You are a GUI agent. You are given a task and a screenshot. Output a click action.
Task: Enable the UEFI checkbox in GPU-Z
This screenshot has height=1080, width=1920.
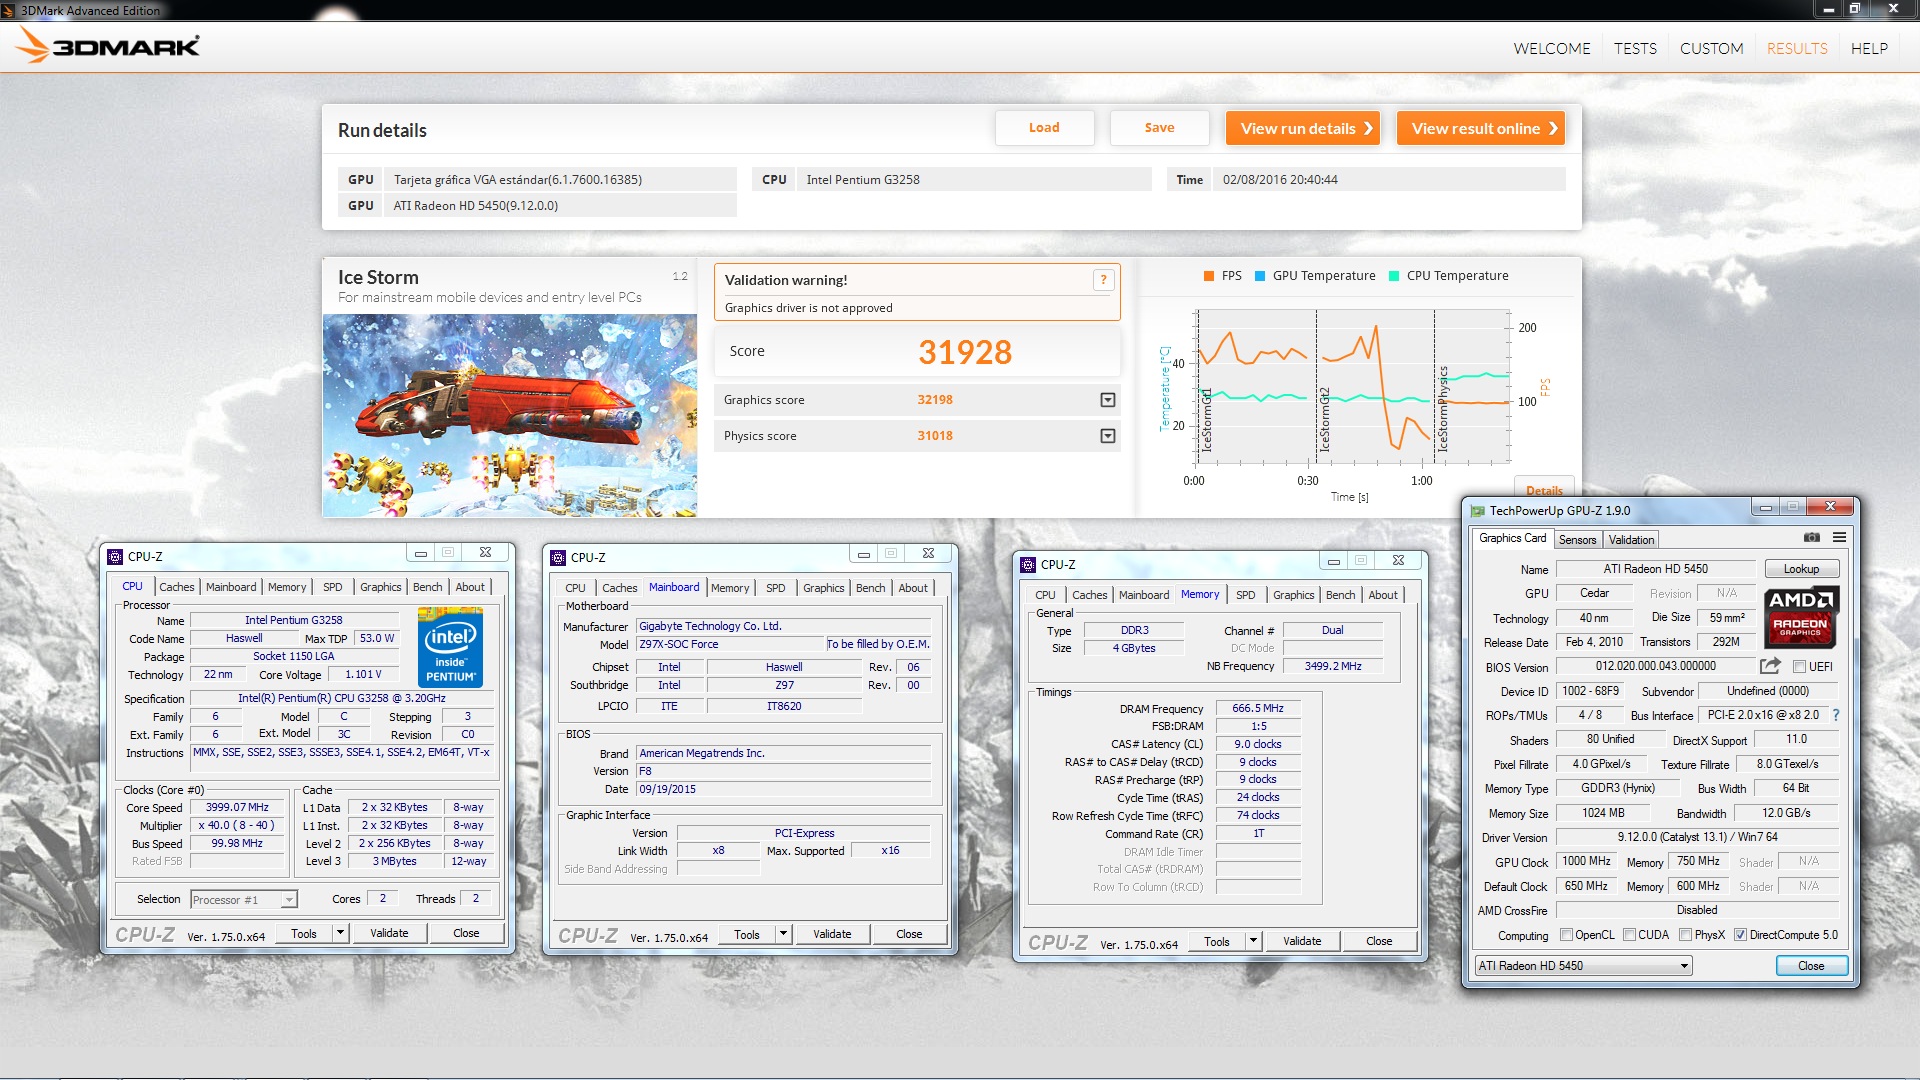(x=1799, y=667)
